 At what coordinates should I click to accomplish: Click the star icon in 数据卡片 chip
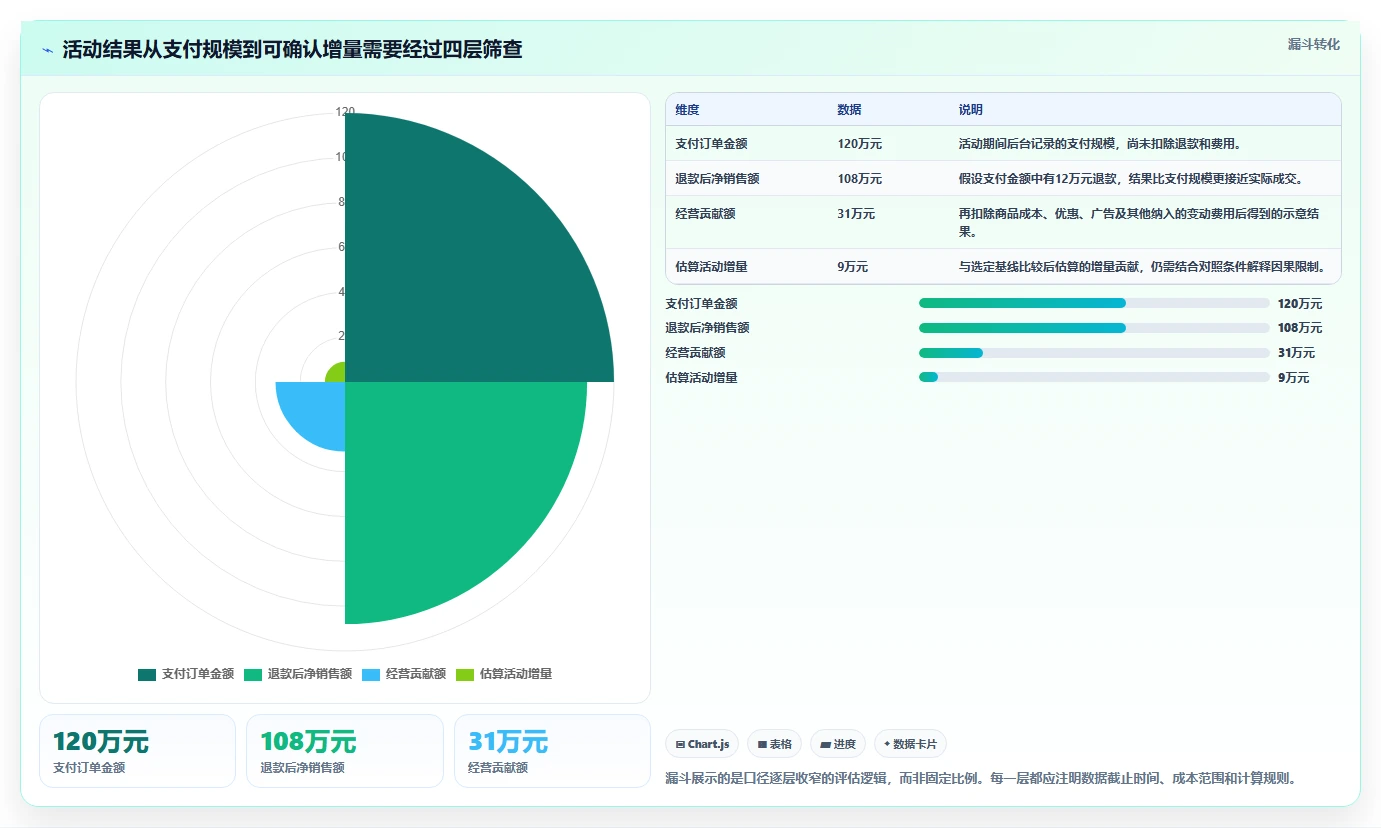[886, 744]
